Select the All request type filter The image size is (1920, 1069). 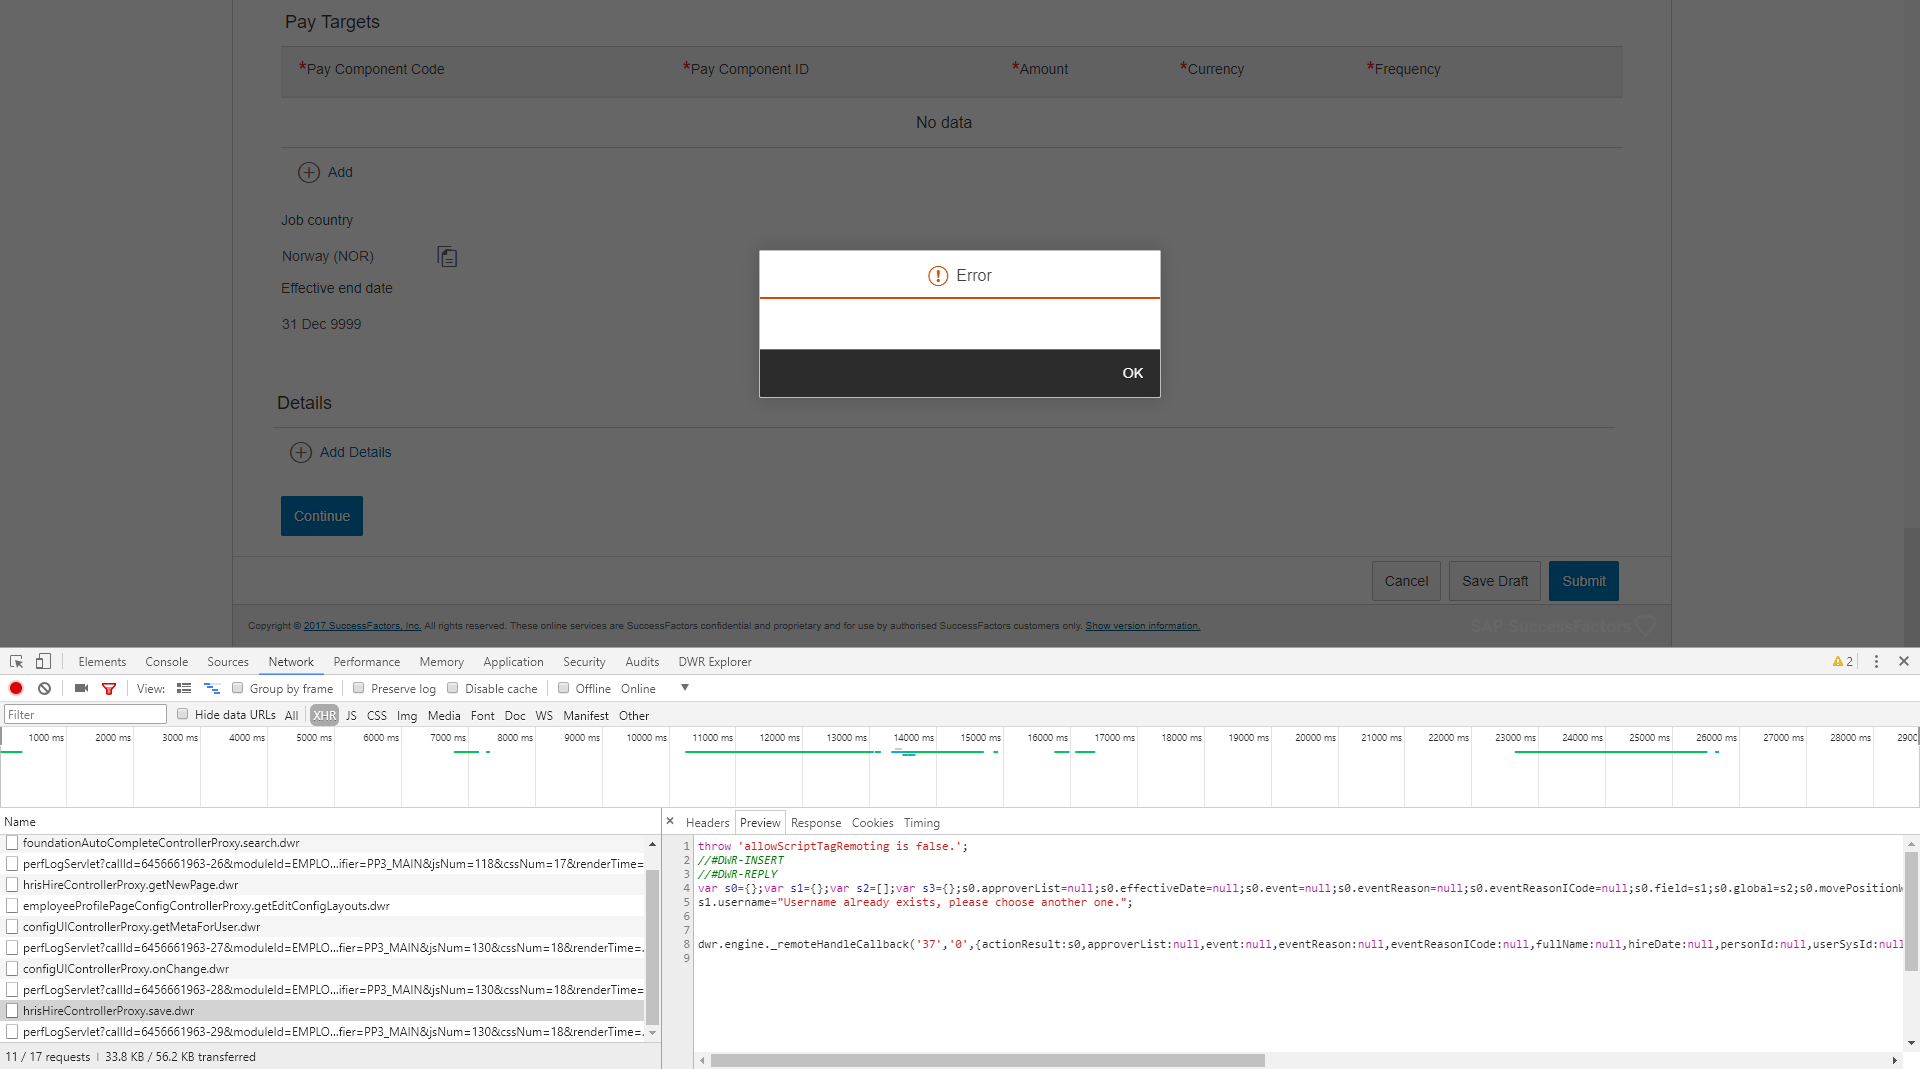click(291, 716)
